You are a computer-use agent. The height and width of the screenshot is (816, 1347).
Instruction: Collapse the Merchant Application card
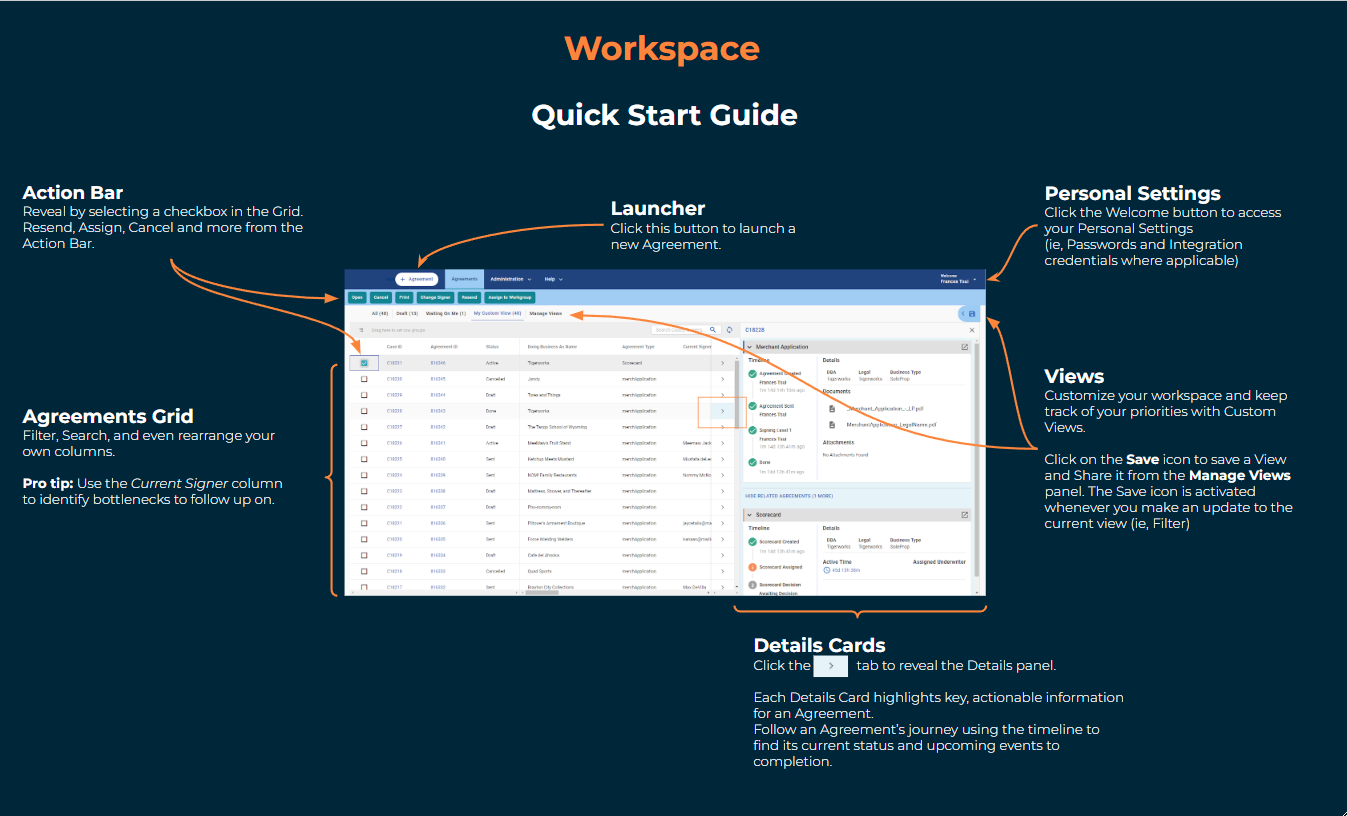[751, 347]
